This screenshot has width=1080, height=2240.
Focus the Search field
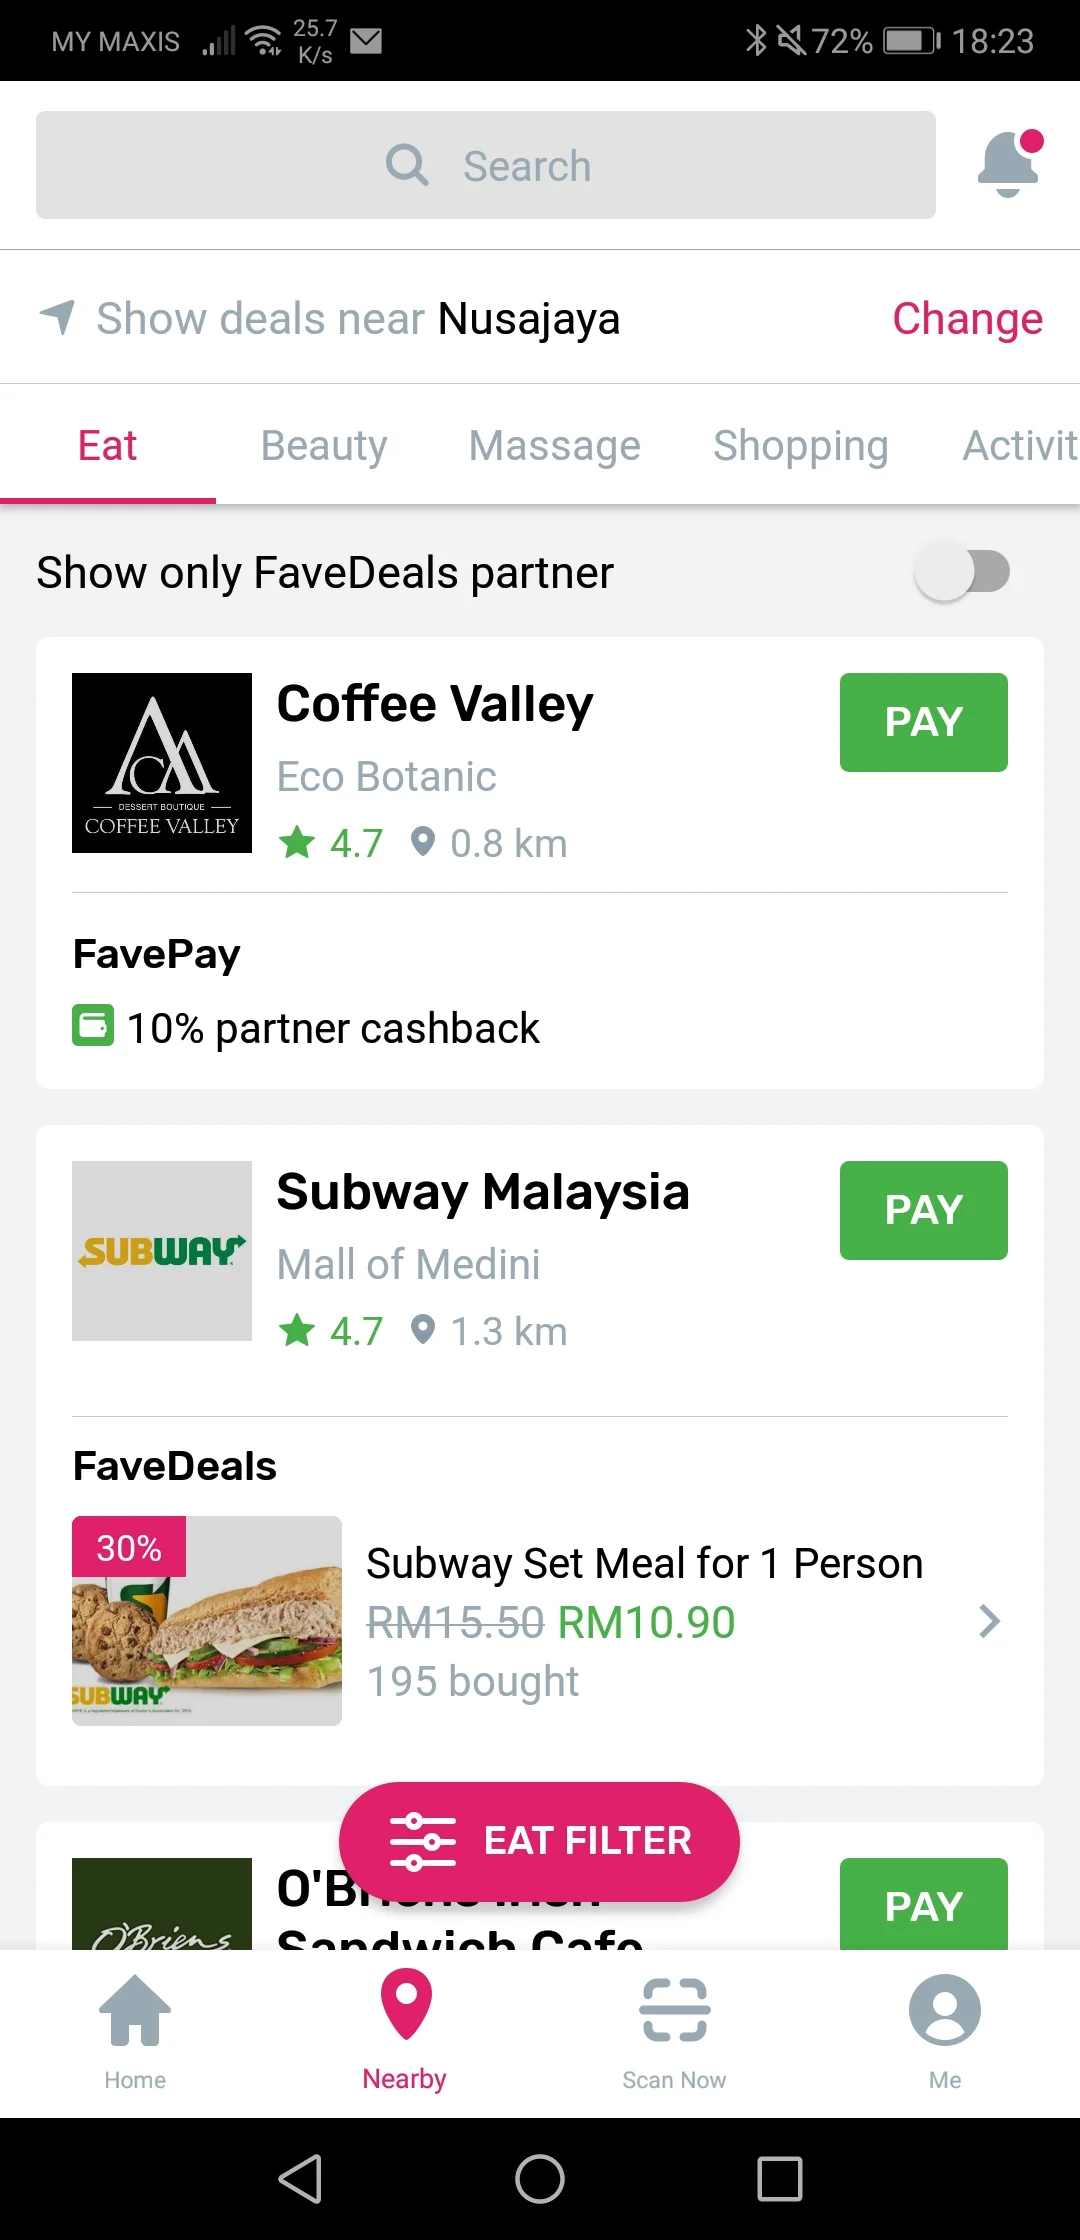pyautogui.click(x=486, y=165)
